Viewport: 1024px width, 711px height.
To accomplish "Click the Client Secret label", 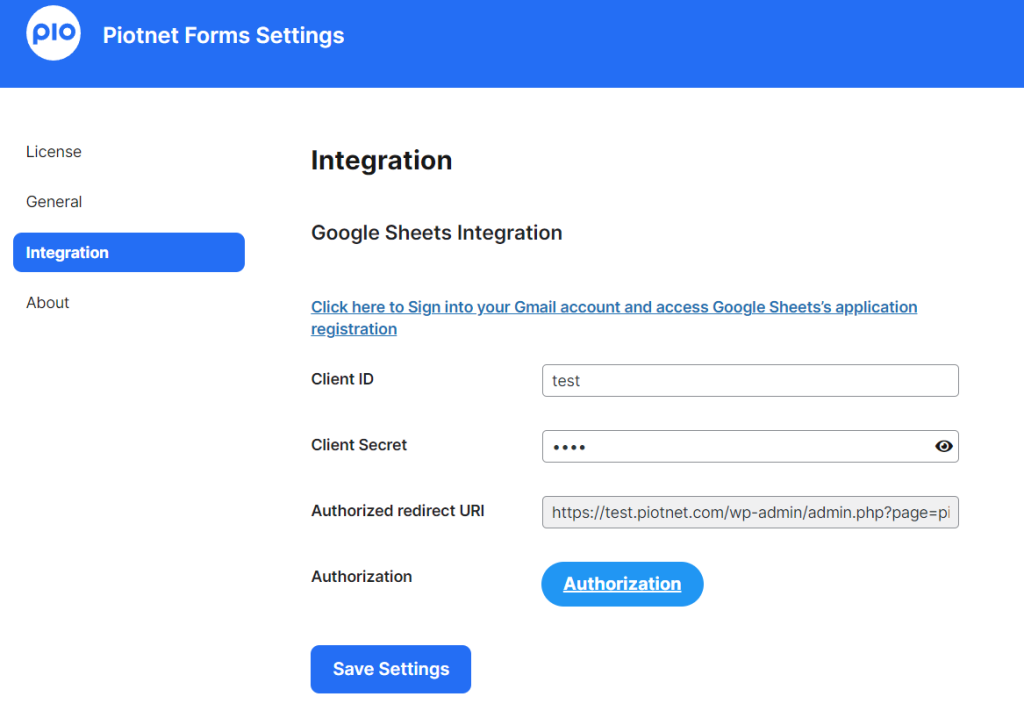I will point(359,445).
